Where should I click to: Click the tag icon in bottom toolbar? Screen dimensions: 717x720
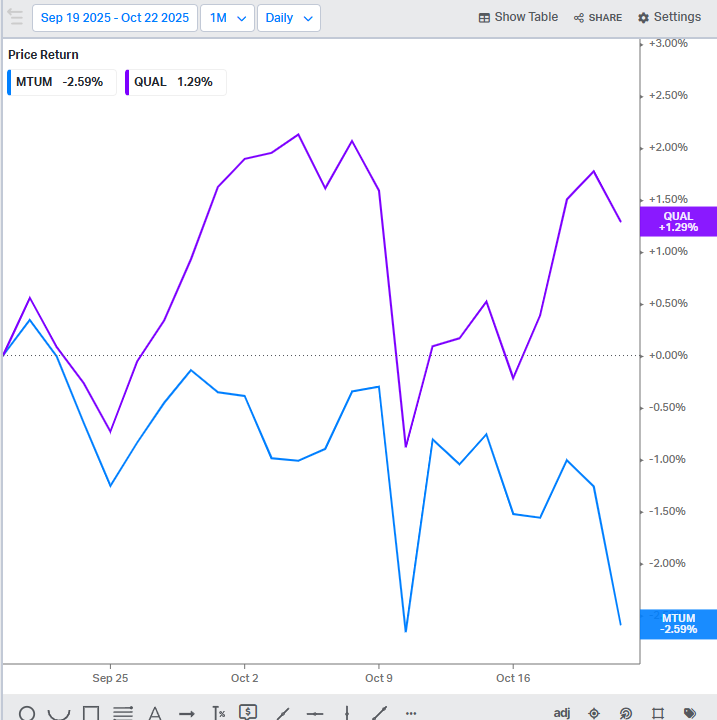coord(690,713)
